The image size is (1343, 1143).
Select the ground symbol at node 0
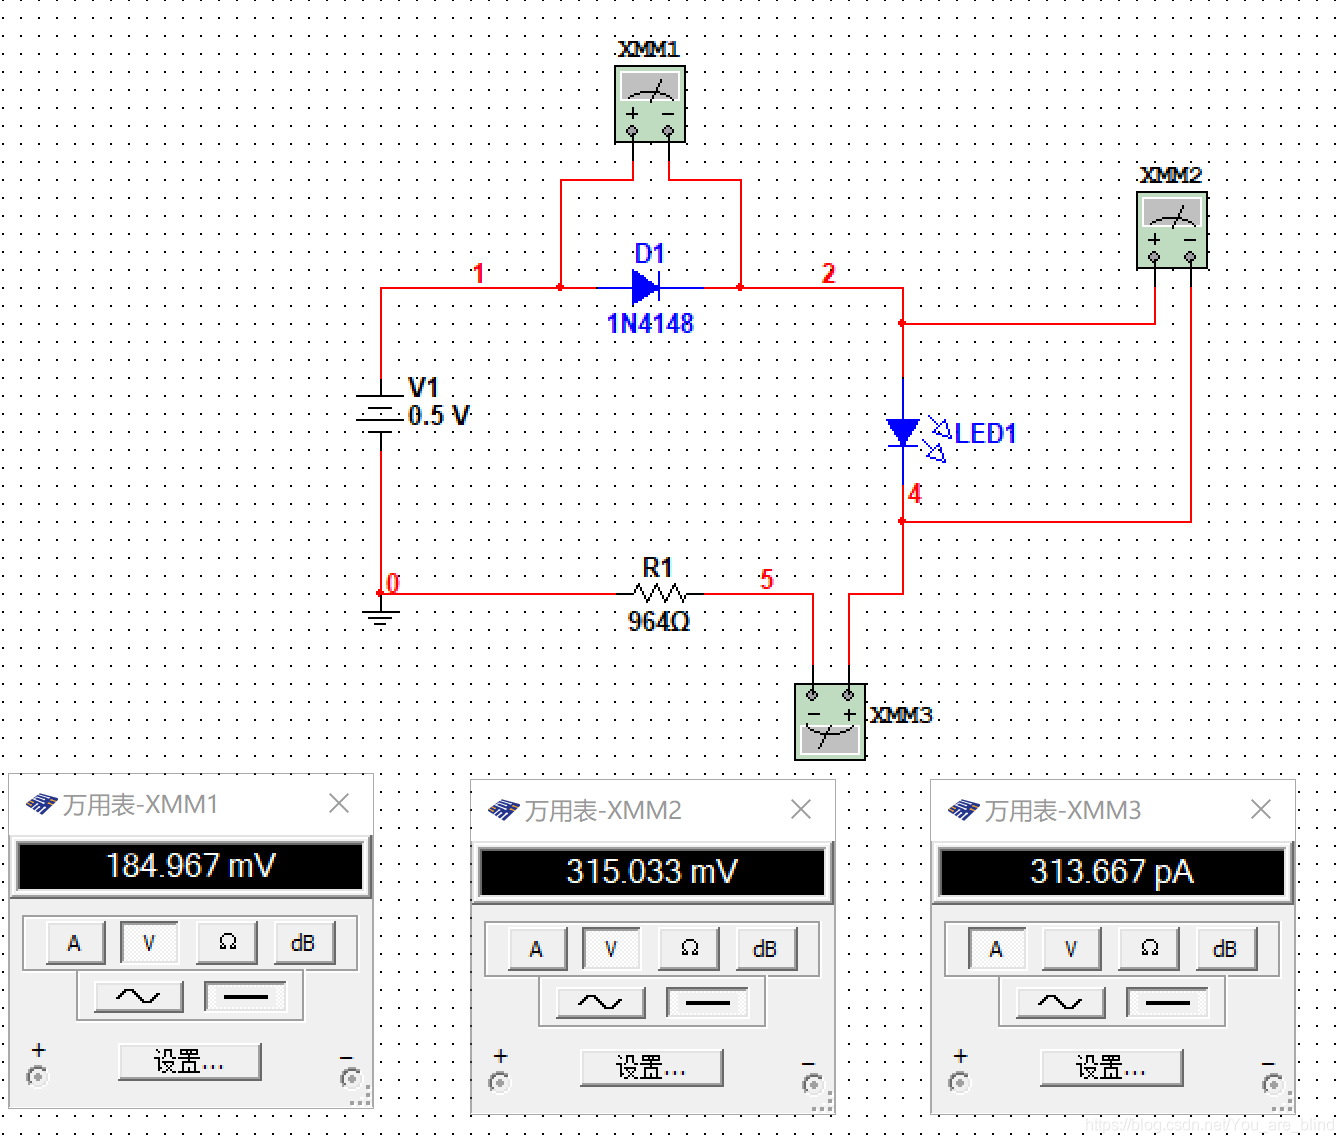click(x=380, y=613)
